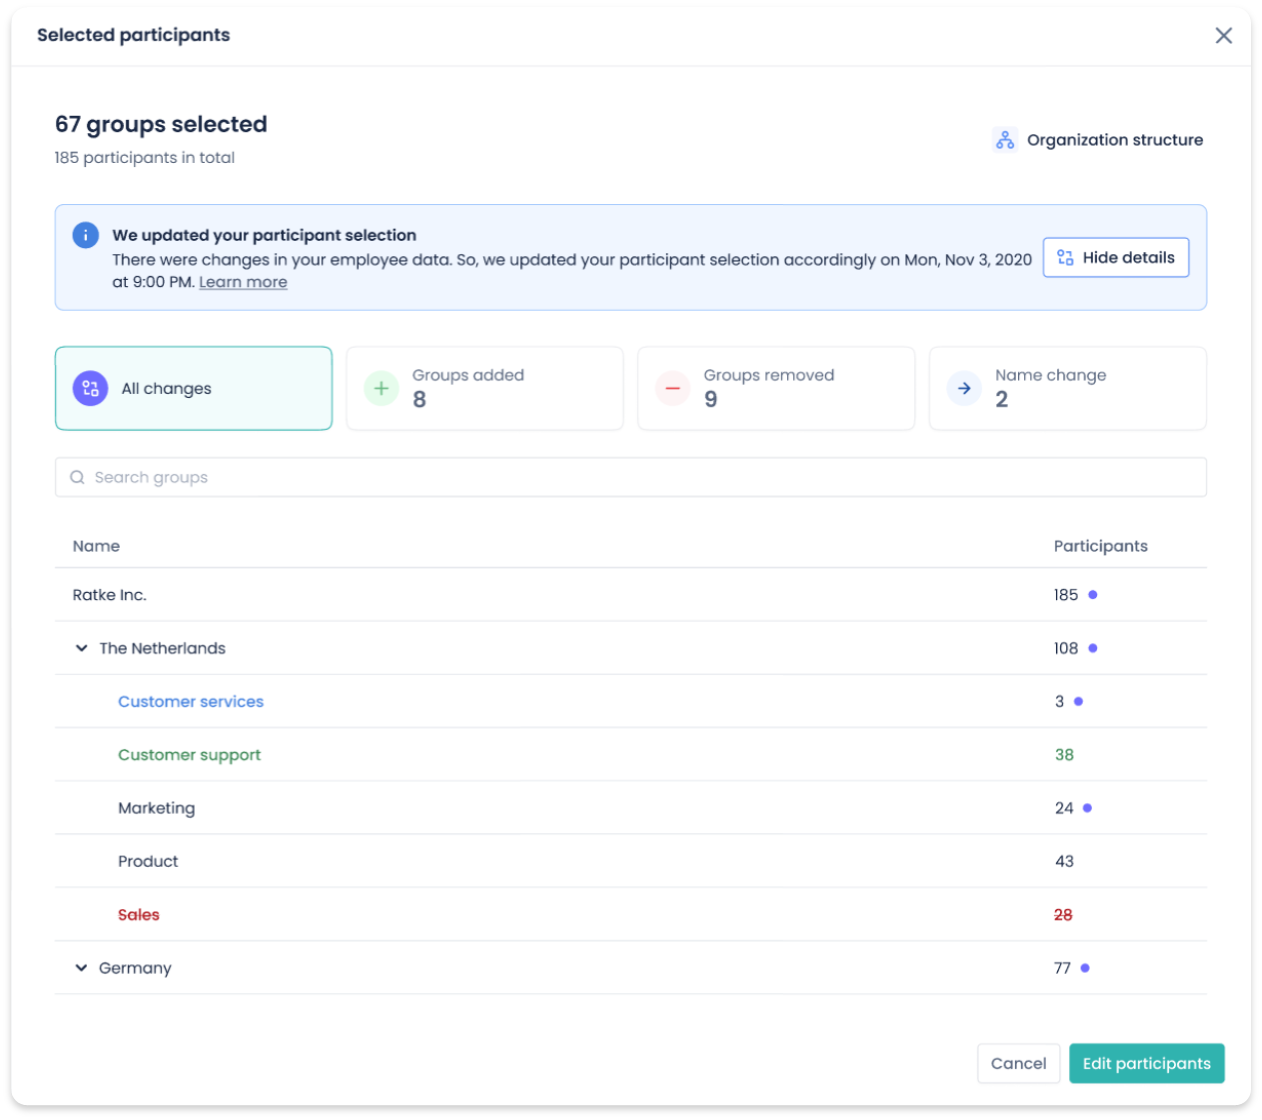Click the red minus Groups removed icon
This screenshot has height=1120, width=1262.
(672, 388)
